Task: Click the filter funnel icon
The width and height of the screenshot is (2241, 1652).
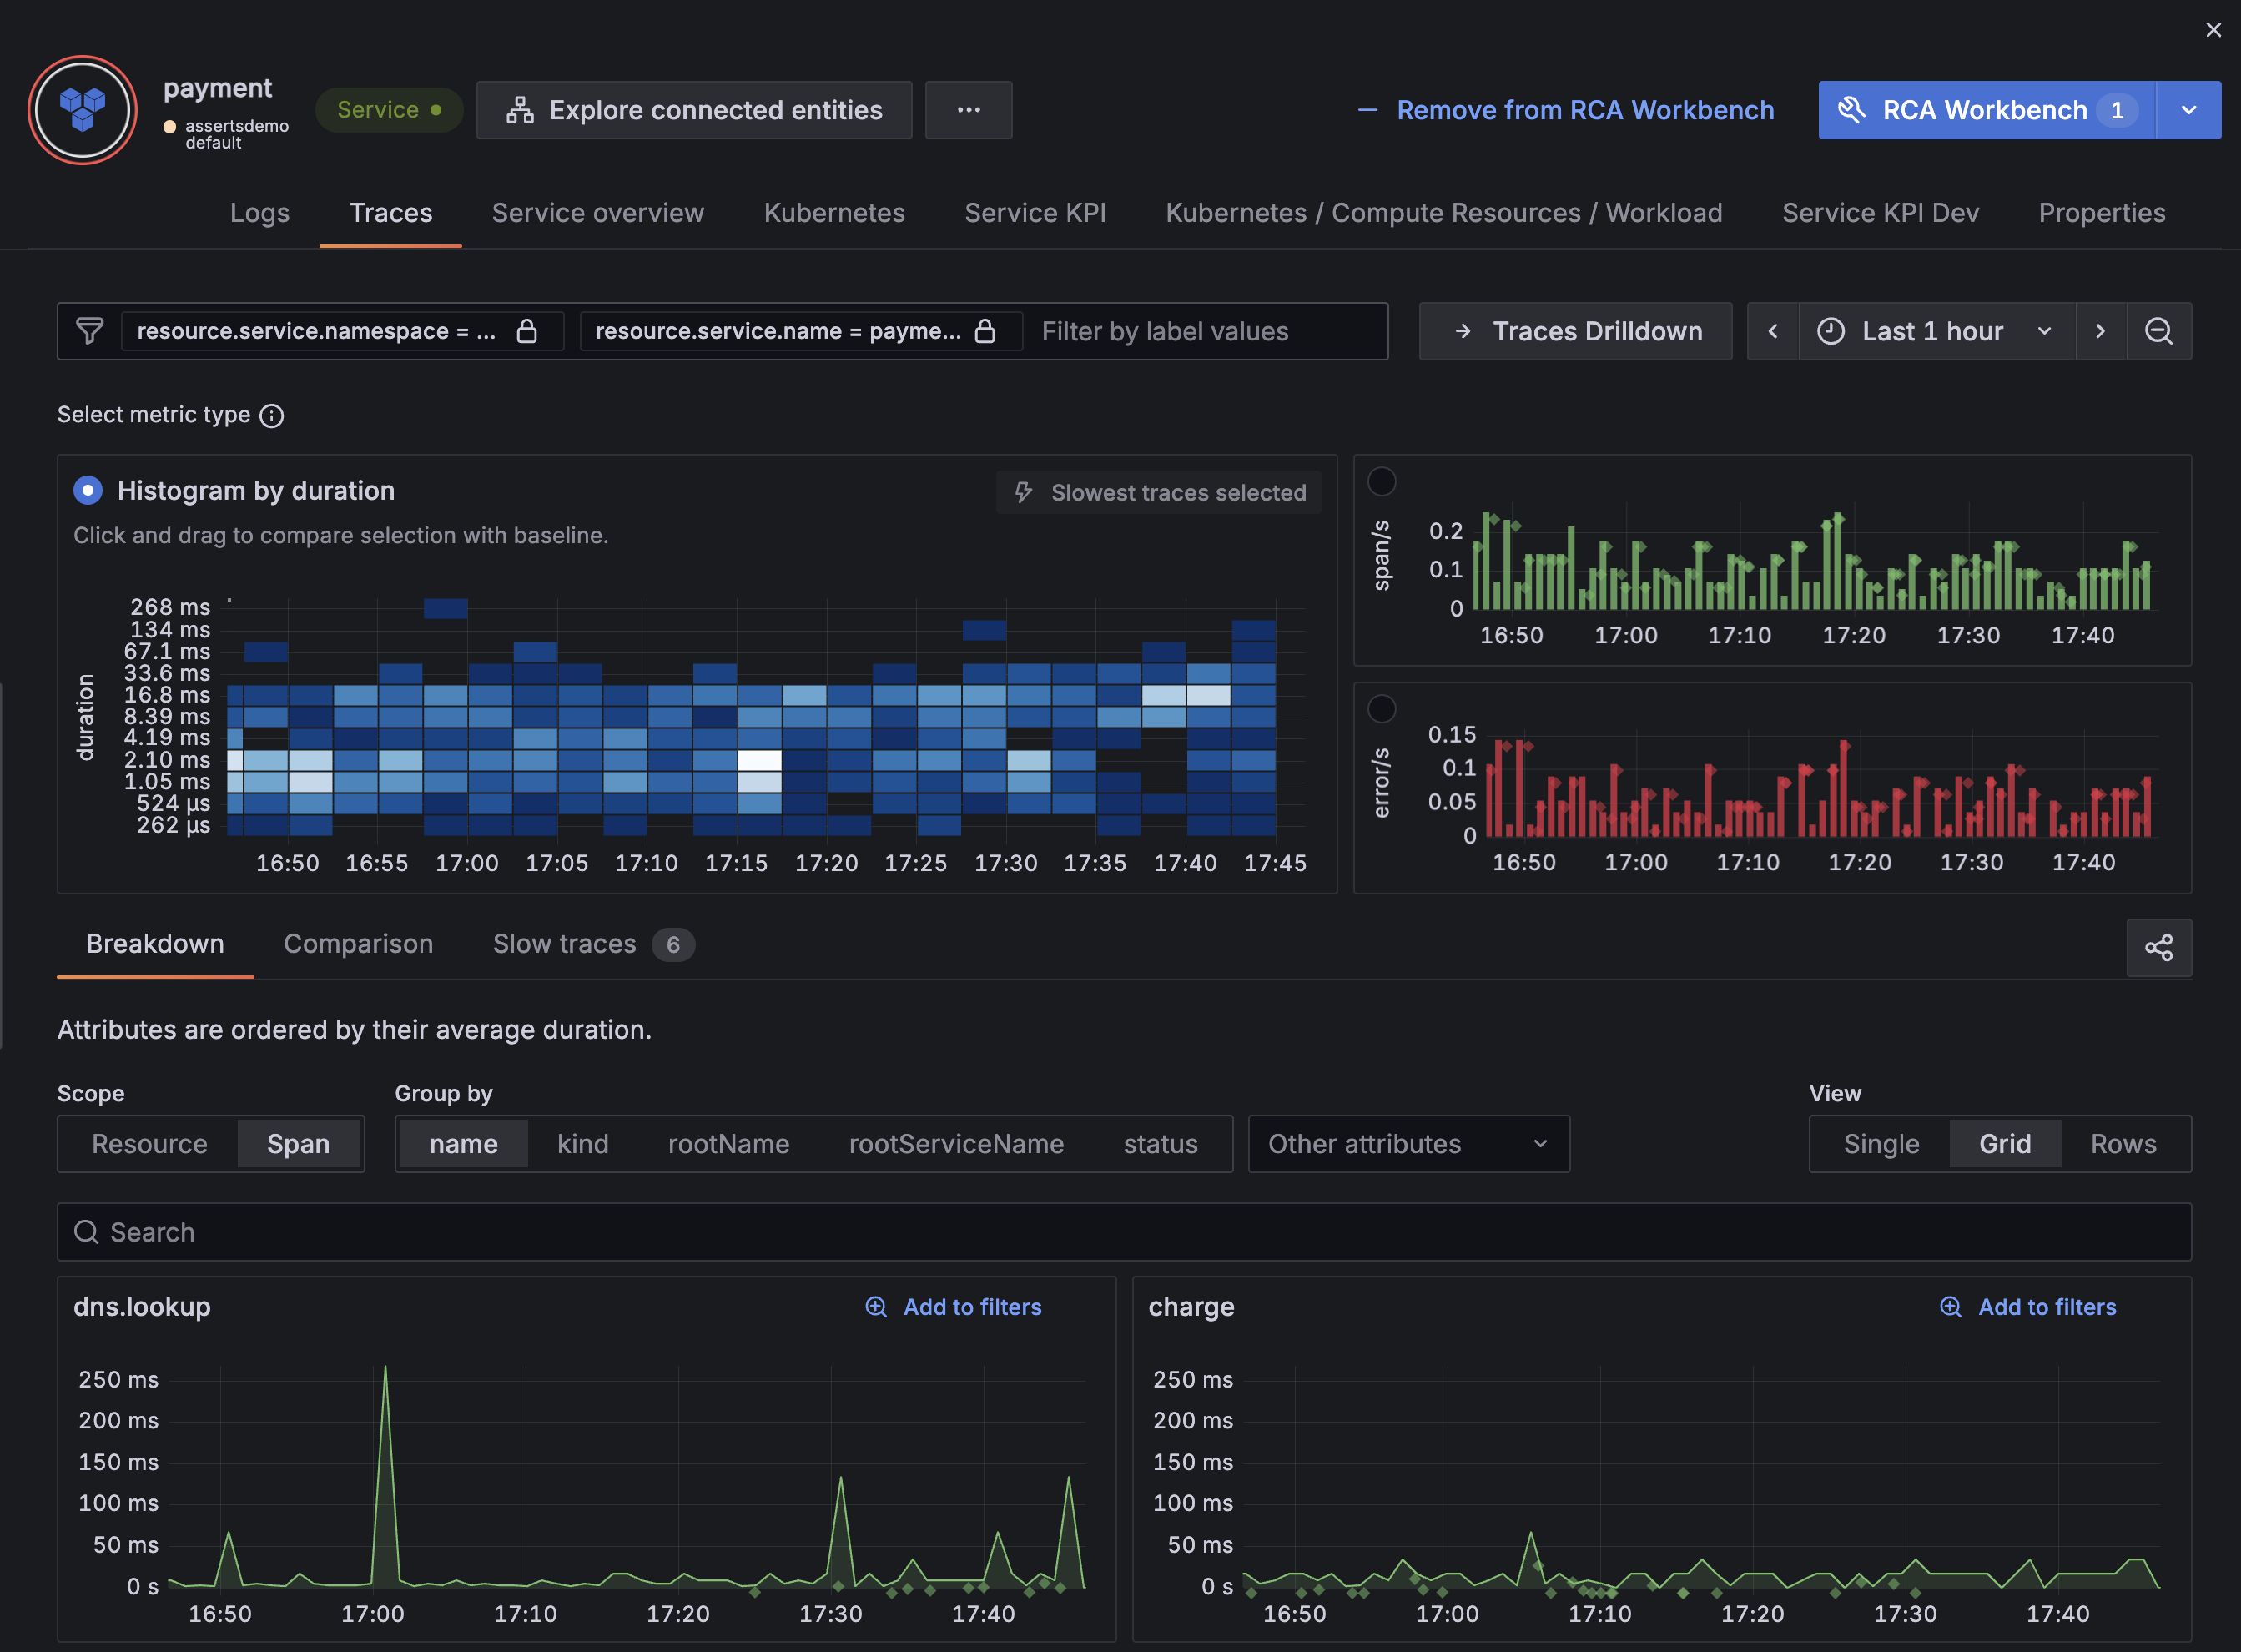Action: point(90,331)
